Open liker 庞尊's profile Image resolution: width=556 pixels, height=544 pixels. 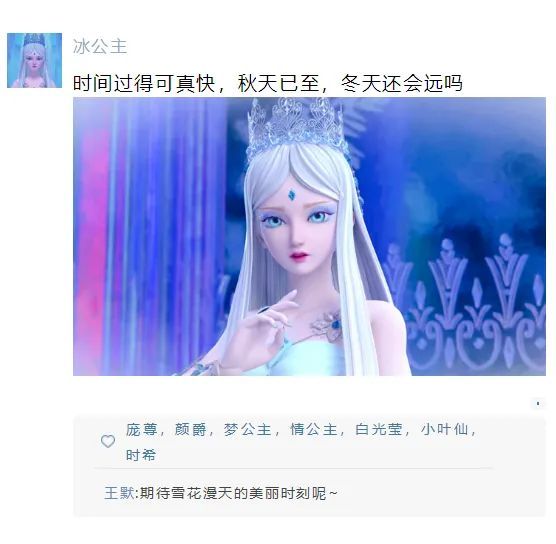click(x=141, y=429)
